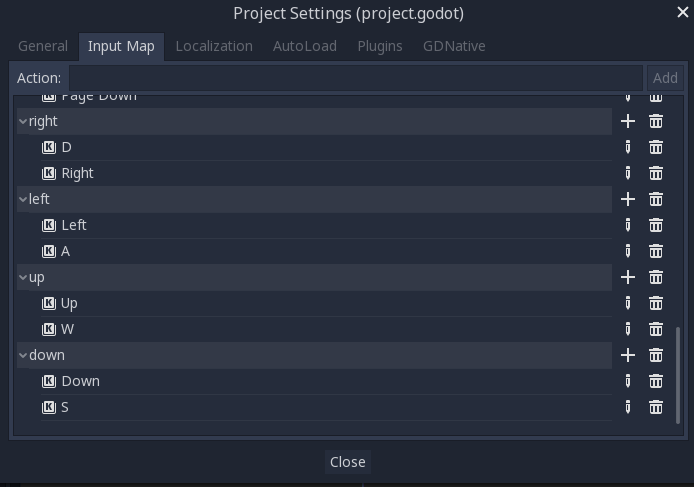Edit the W key binding

[628, 329]
